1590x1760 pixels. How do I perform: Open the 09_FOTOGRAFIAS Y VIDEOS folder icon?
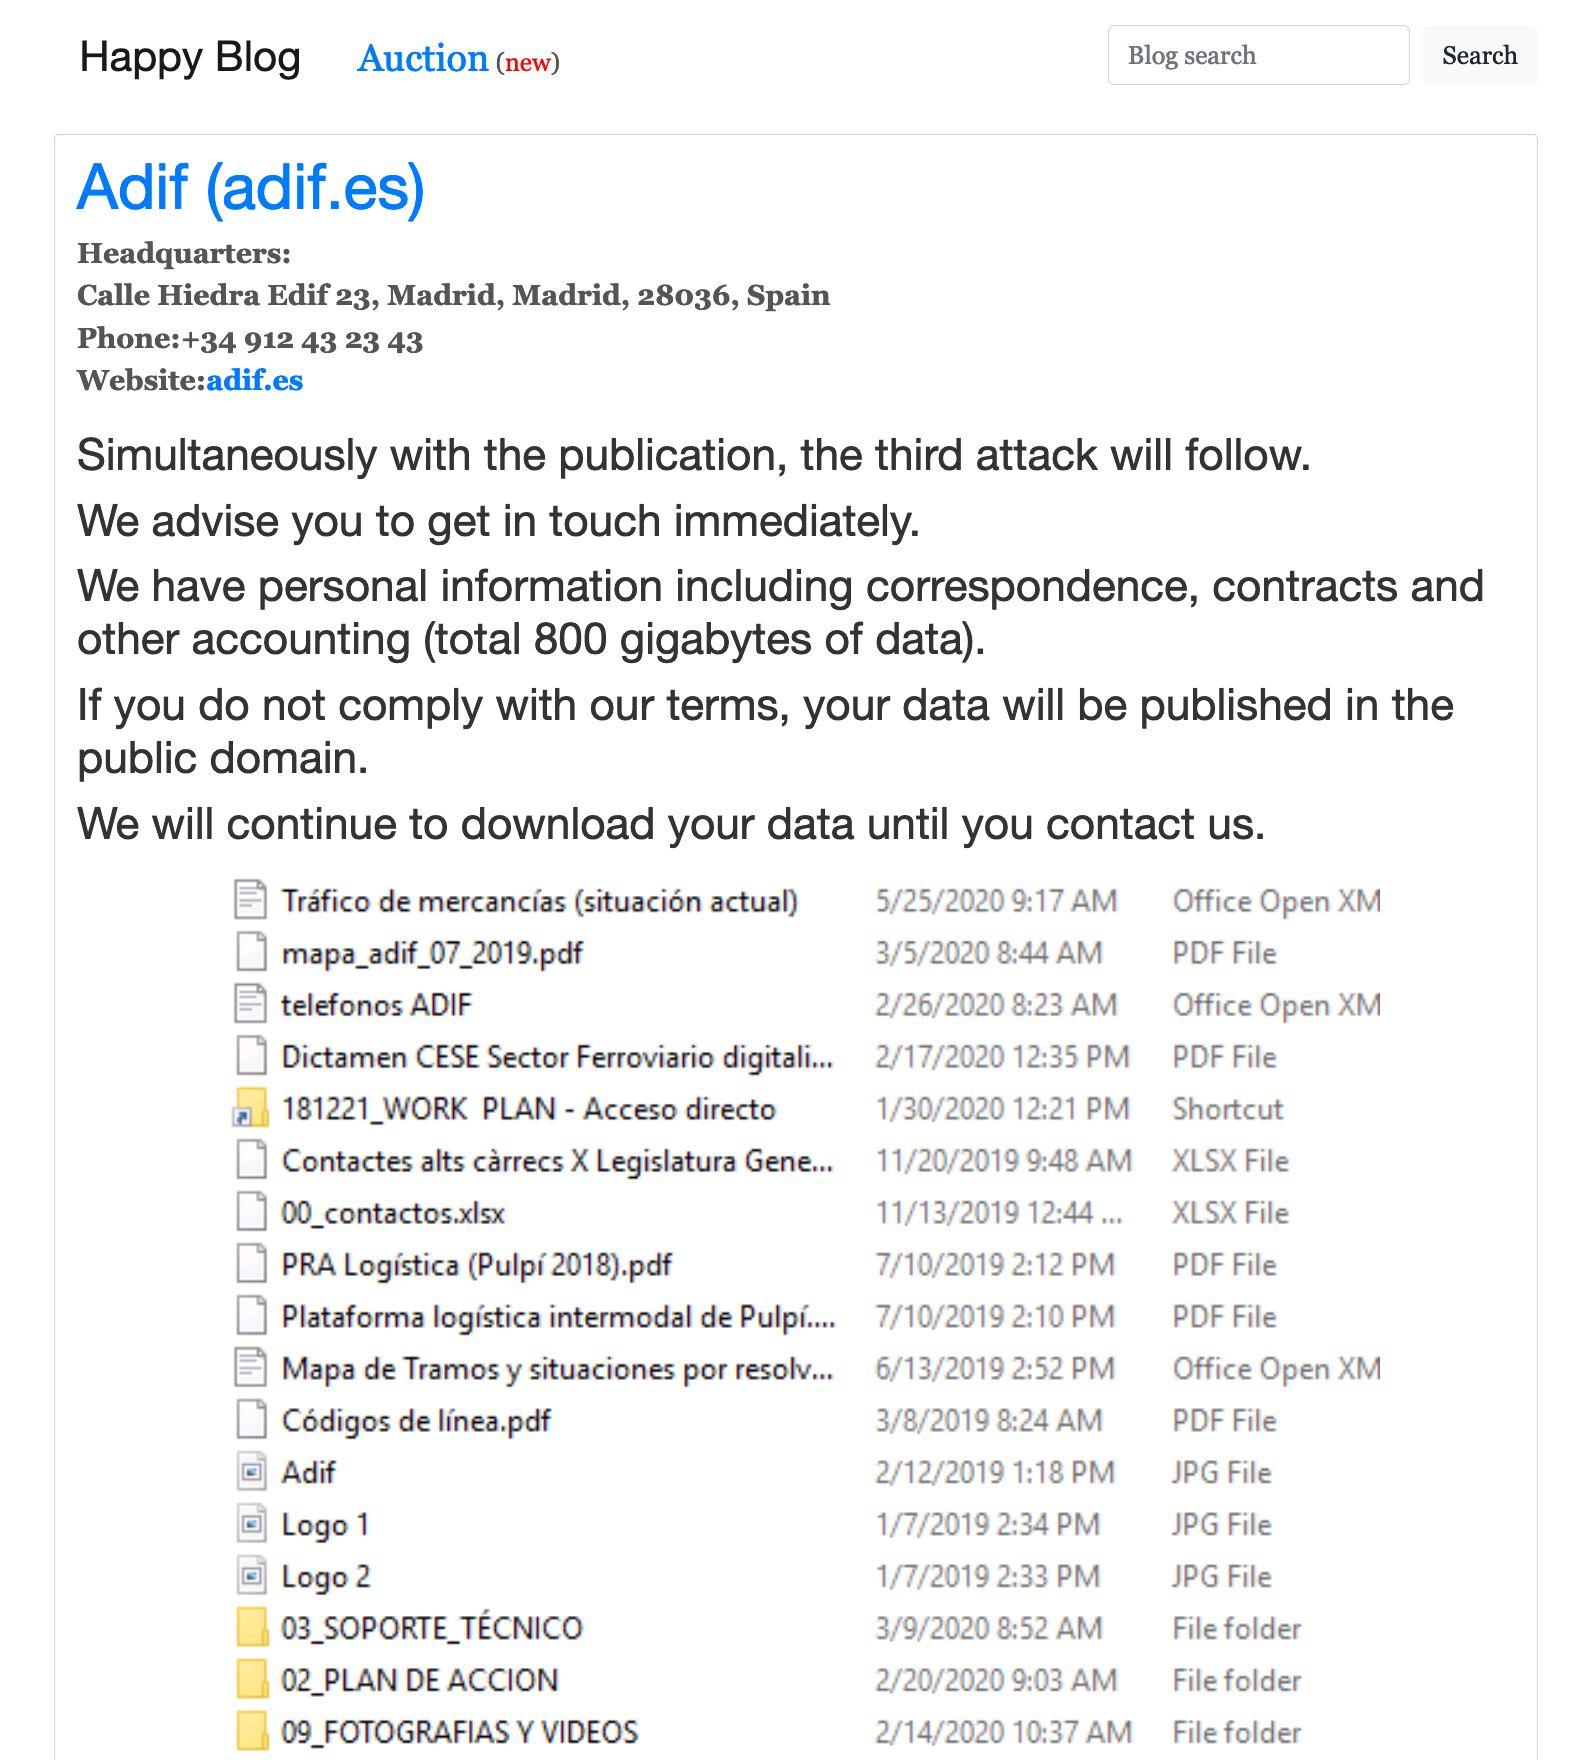pyautogui.click(x=253, y=1732)
